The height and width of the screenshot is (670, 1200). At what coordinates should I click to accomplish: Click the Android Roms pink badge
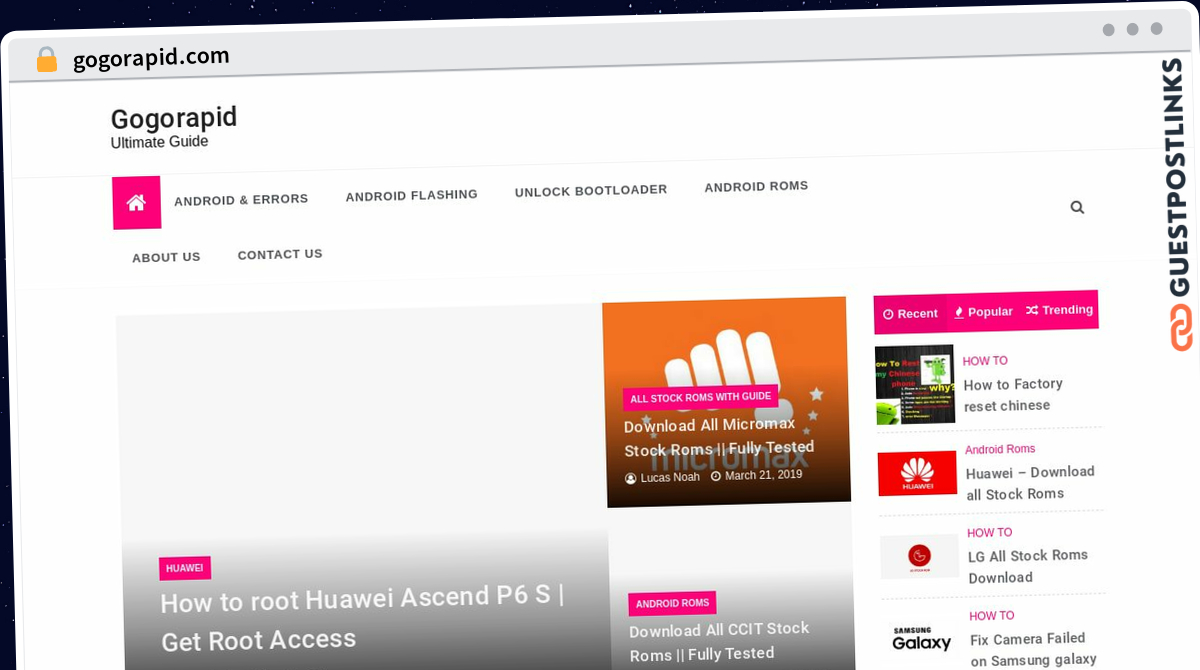point(672,603)
